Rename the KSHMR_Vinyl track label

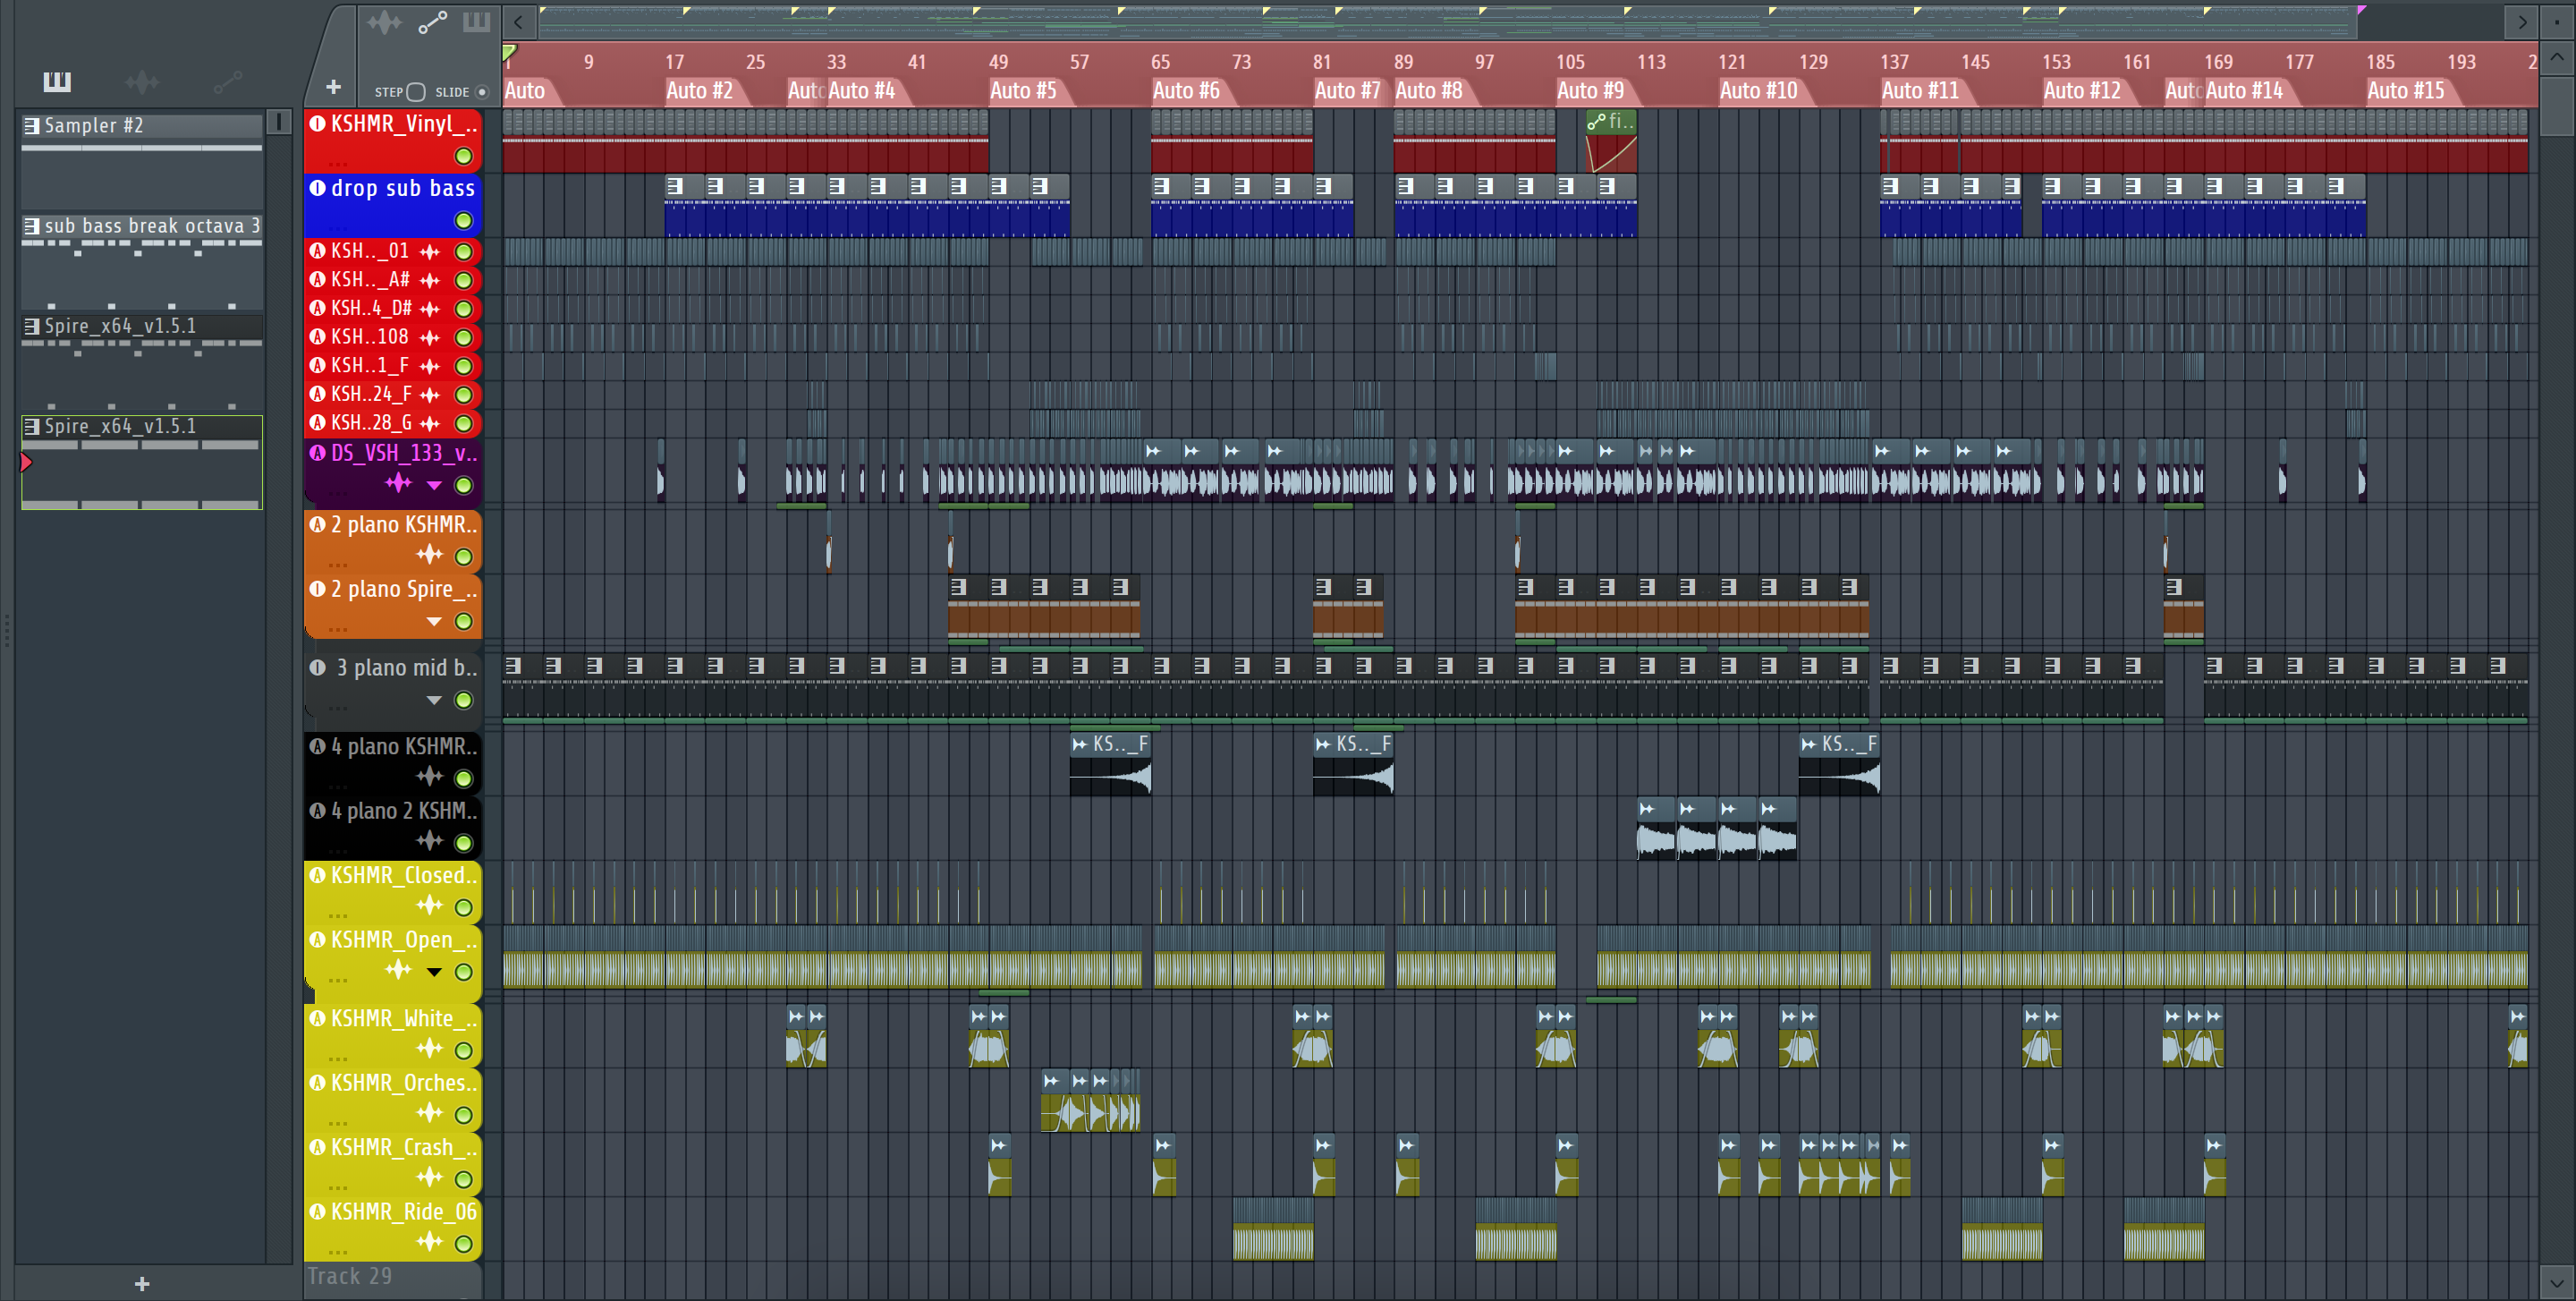405,124
